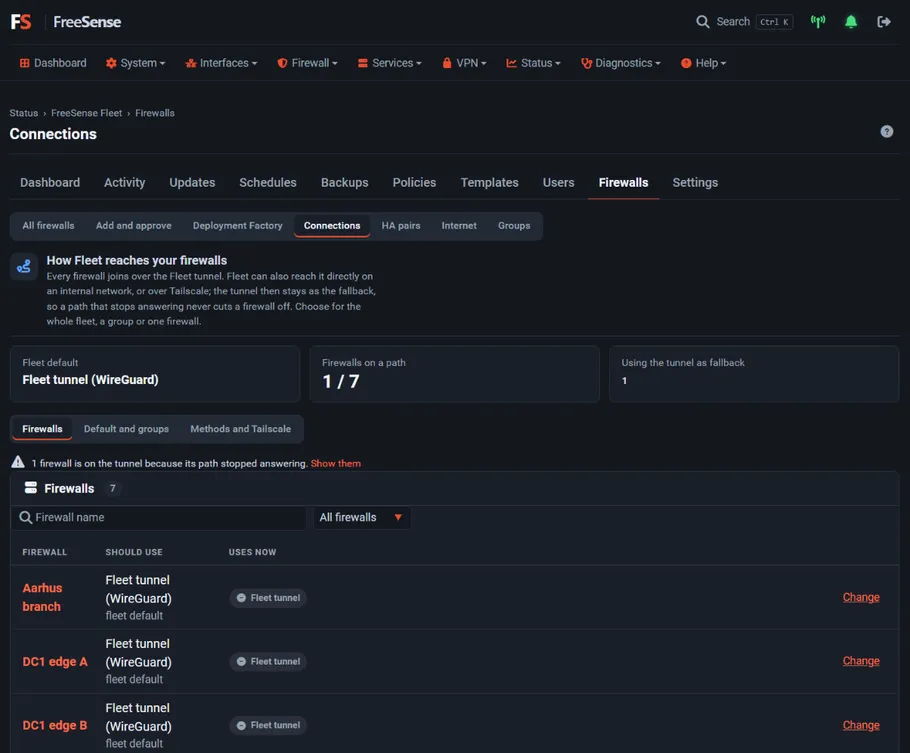The width and height of the screenshot is (910, 753).
Task: Select the Default and groups tab
Action: (x=127, y=429)
